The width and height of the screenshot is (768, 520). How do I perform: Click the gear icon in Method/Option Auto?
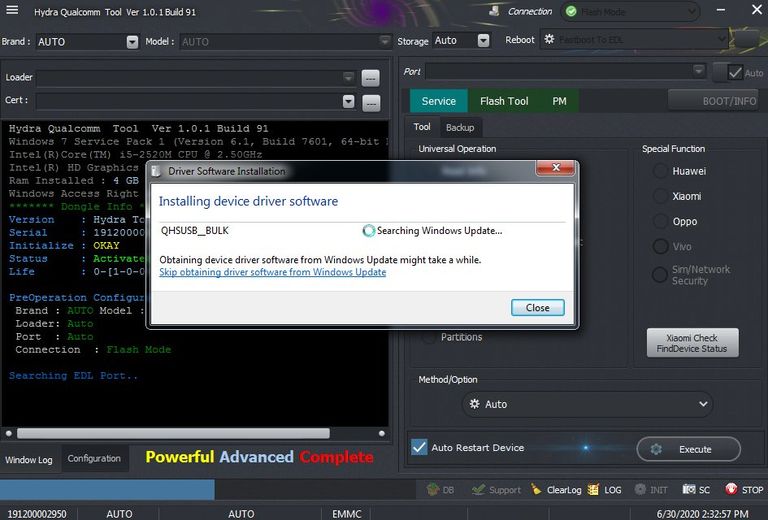(475, 404)
